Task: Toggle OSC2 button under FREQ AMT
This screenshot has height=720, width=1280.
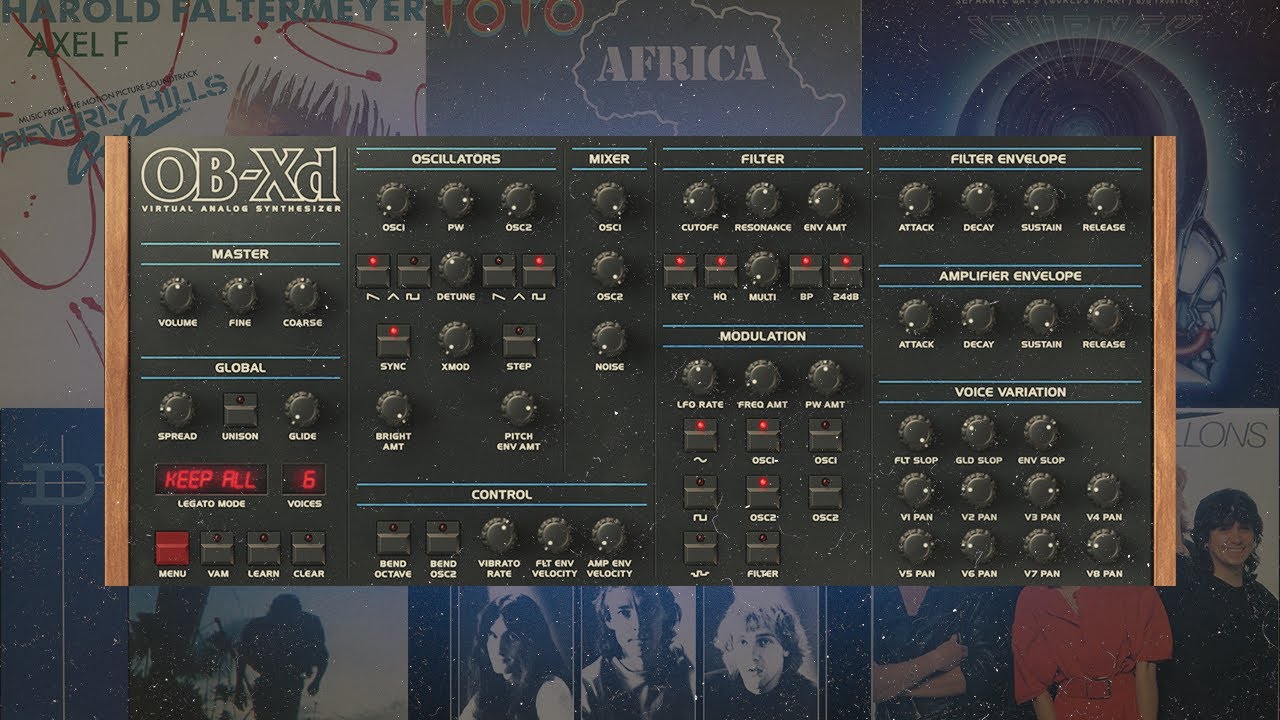Action: [x=763, y=492]
